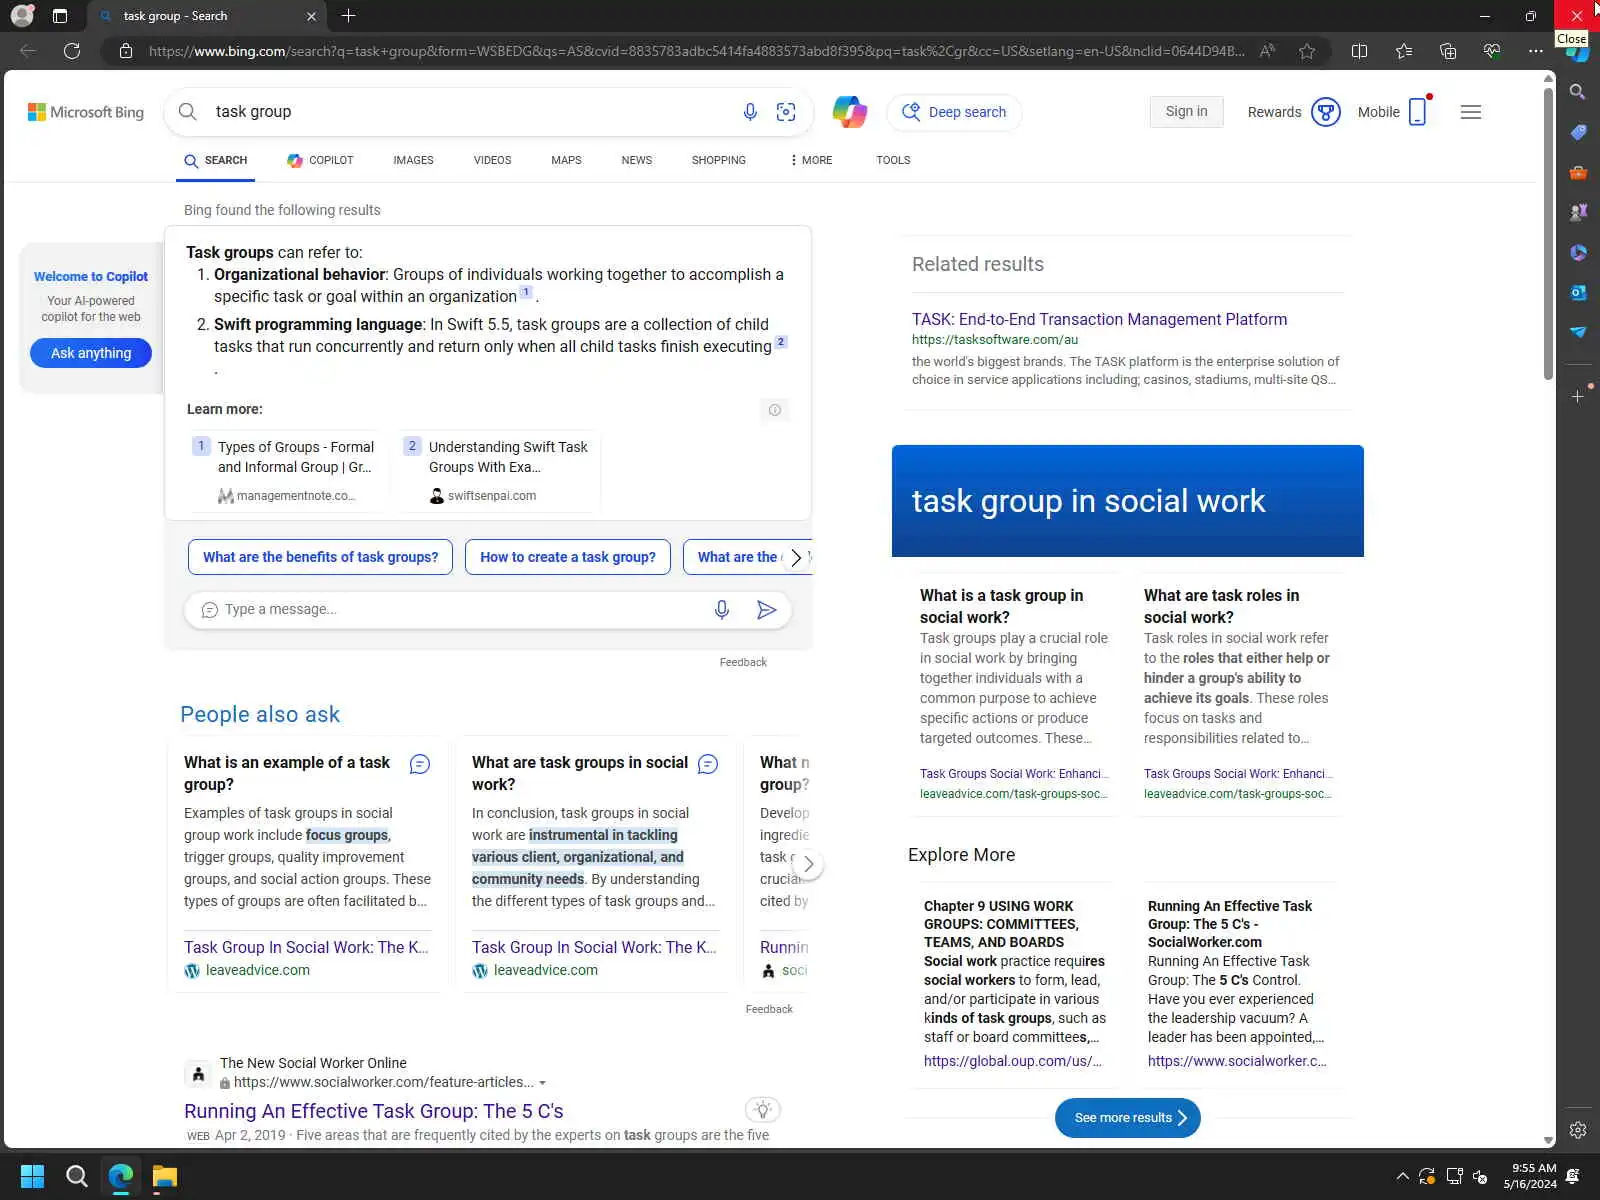This screenshot has height=1200, width=1600.
Task: Click the Rewards trophy icon
Action: pyautogui.click(x=1326, y=112)
